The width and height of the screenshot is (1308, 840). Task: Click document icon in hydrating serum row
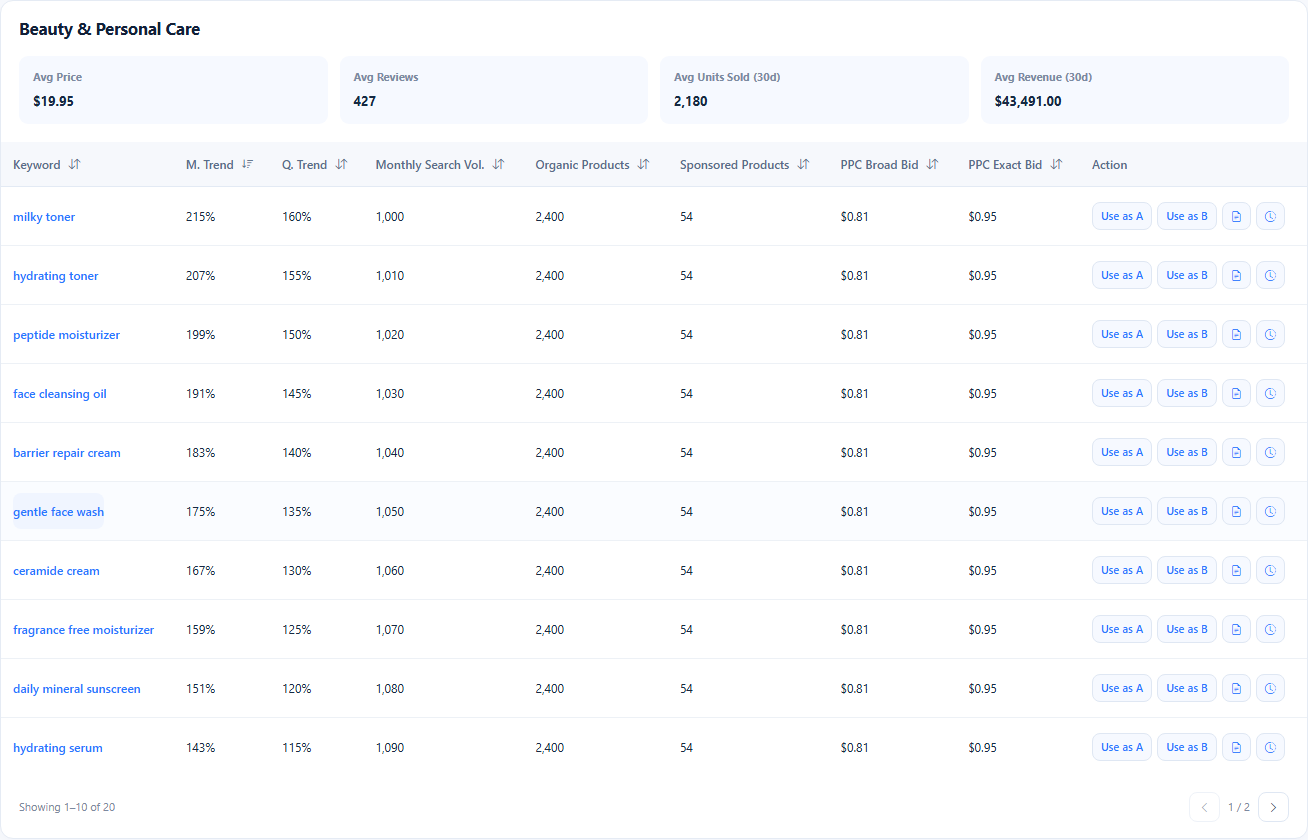pos(1236,747)
